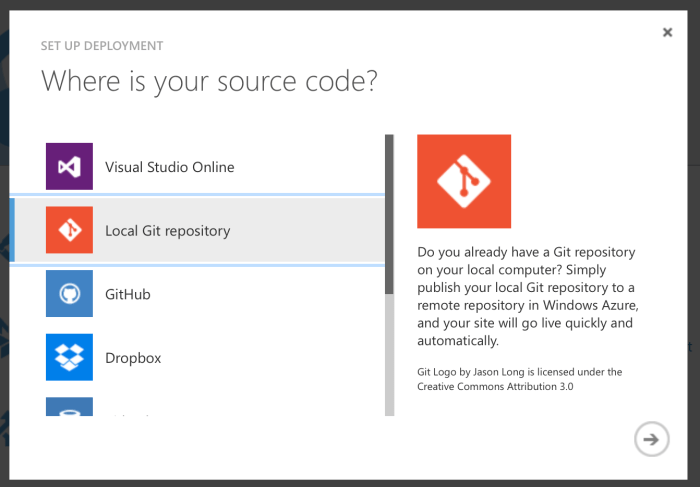
Task: Close the Set Up Deployment dialog
Action: pos(667,32)
